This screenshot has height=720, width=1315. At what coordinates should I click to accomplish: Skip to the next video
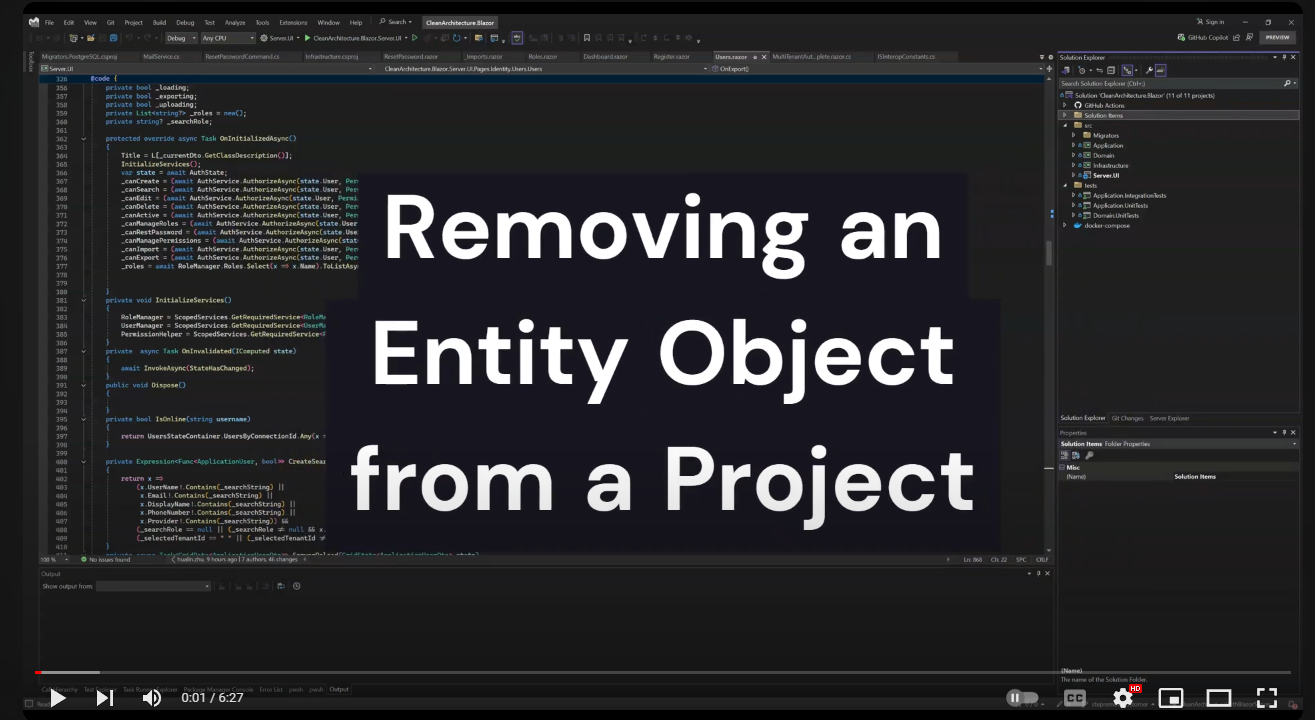tap(104, 698)
